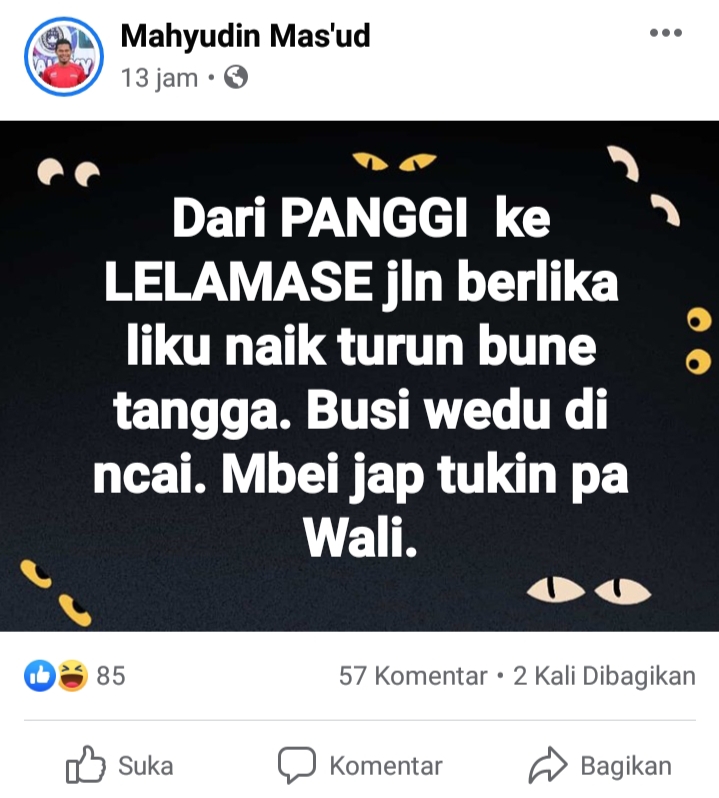Click the globe public audience icon

[x=236, y=78]
